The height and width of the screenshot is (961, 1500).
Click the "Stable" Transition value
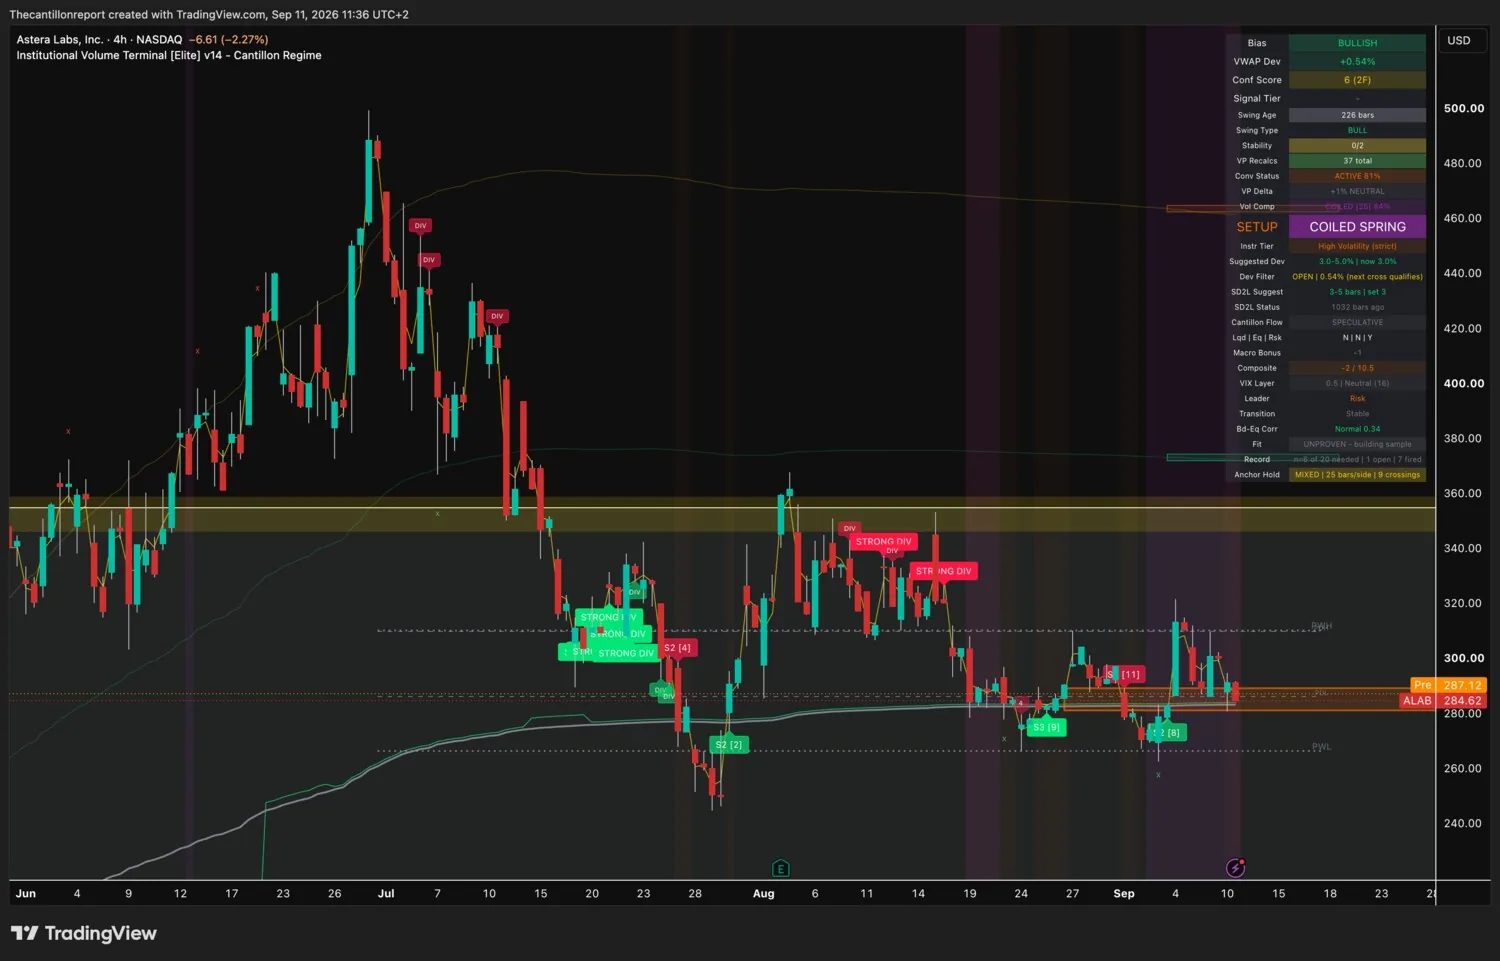tap(1357, 414)
